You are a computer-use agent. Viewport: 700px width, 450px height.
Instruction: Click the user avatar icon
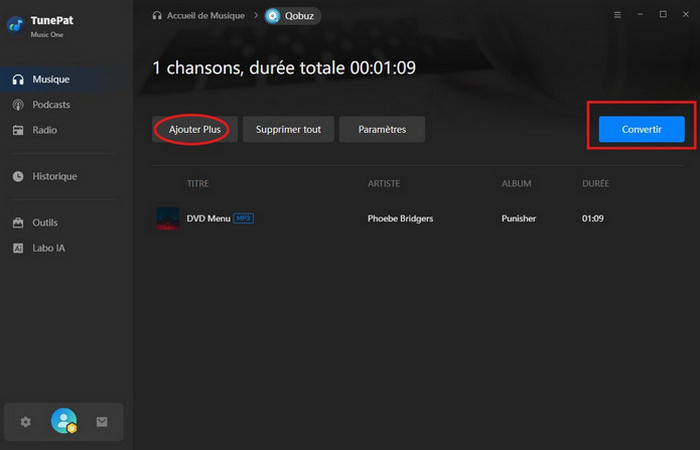[64, 422]
